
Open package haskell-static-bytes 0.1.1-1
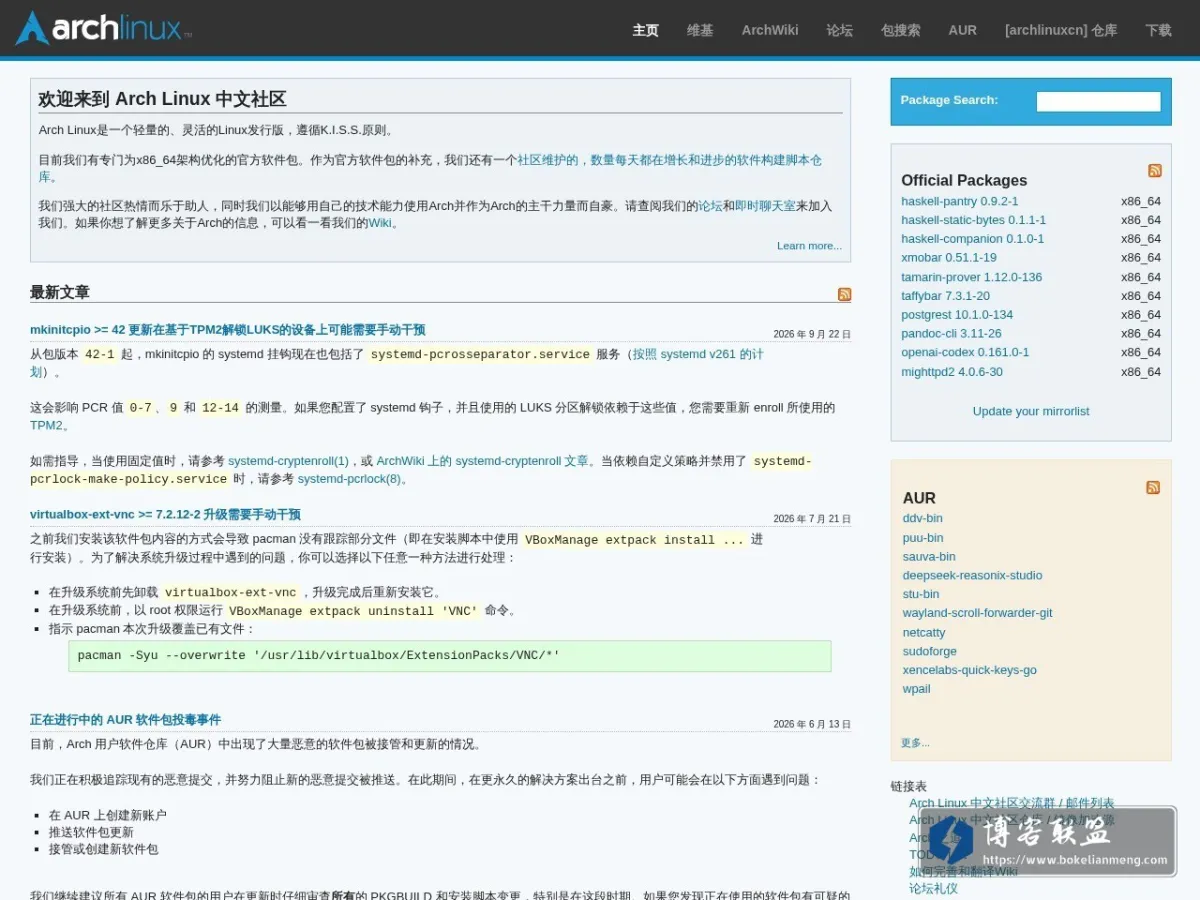[x=973, y=220]
